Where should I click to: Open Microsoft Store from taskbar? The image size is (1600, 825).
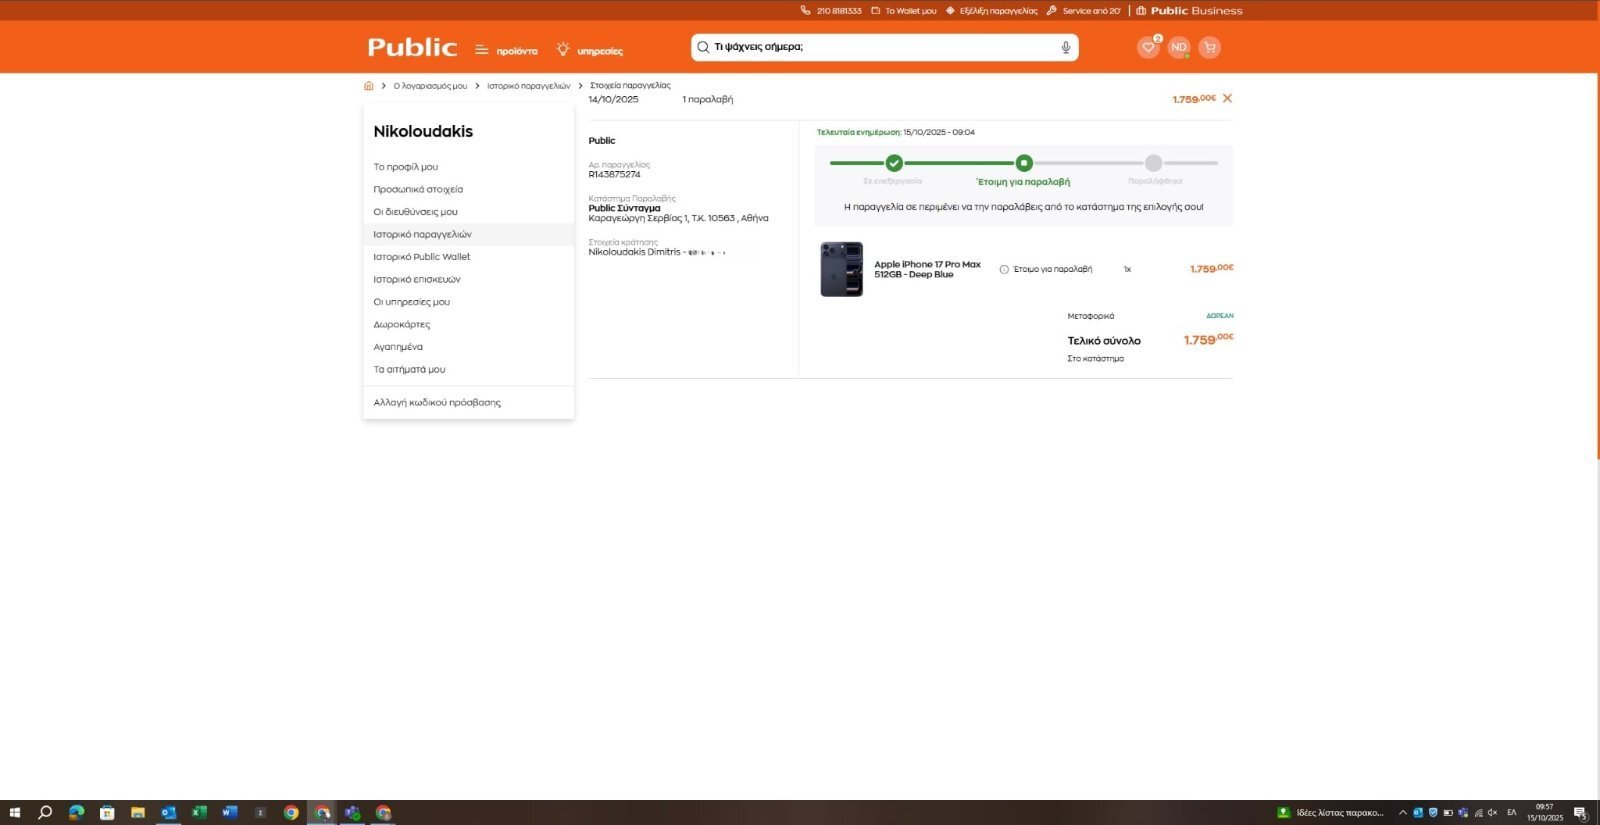click(x=107, y=813)
